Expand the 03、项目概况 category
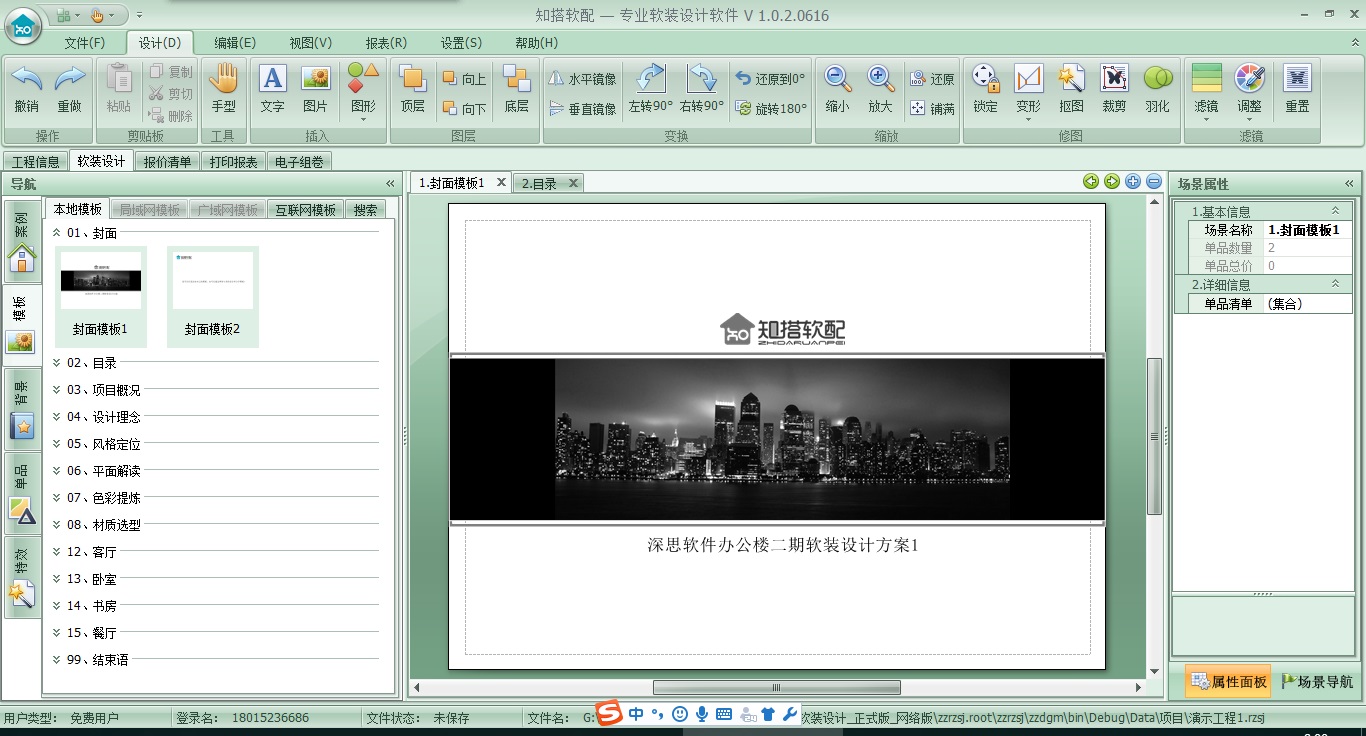 (57, 390)
